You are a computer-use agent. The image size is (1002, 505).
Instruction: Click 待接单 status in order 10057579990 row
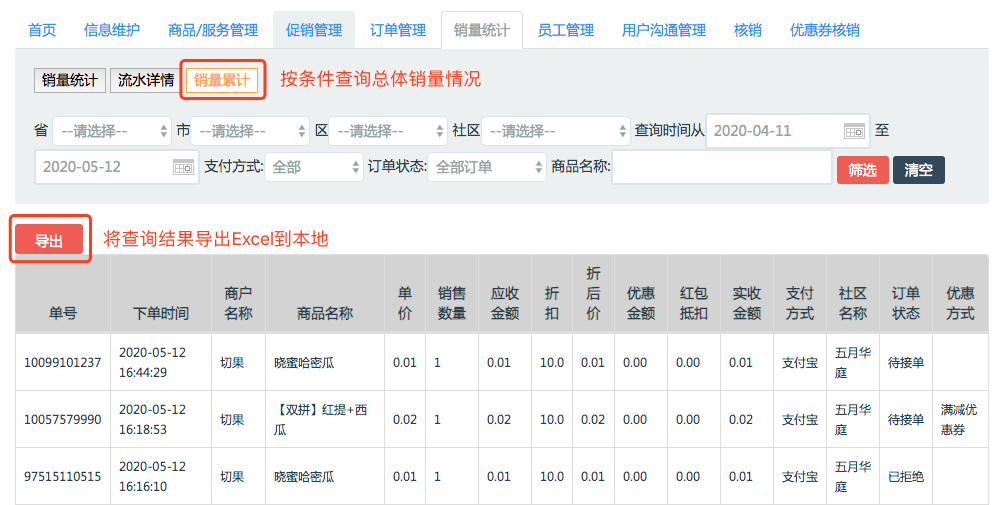point(906,419)
